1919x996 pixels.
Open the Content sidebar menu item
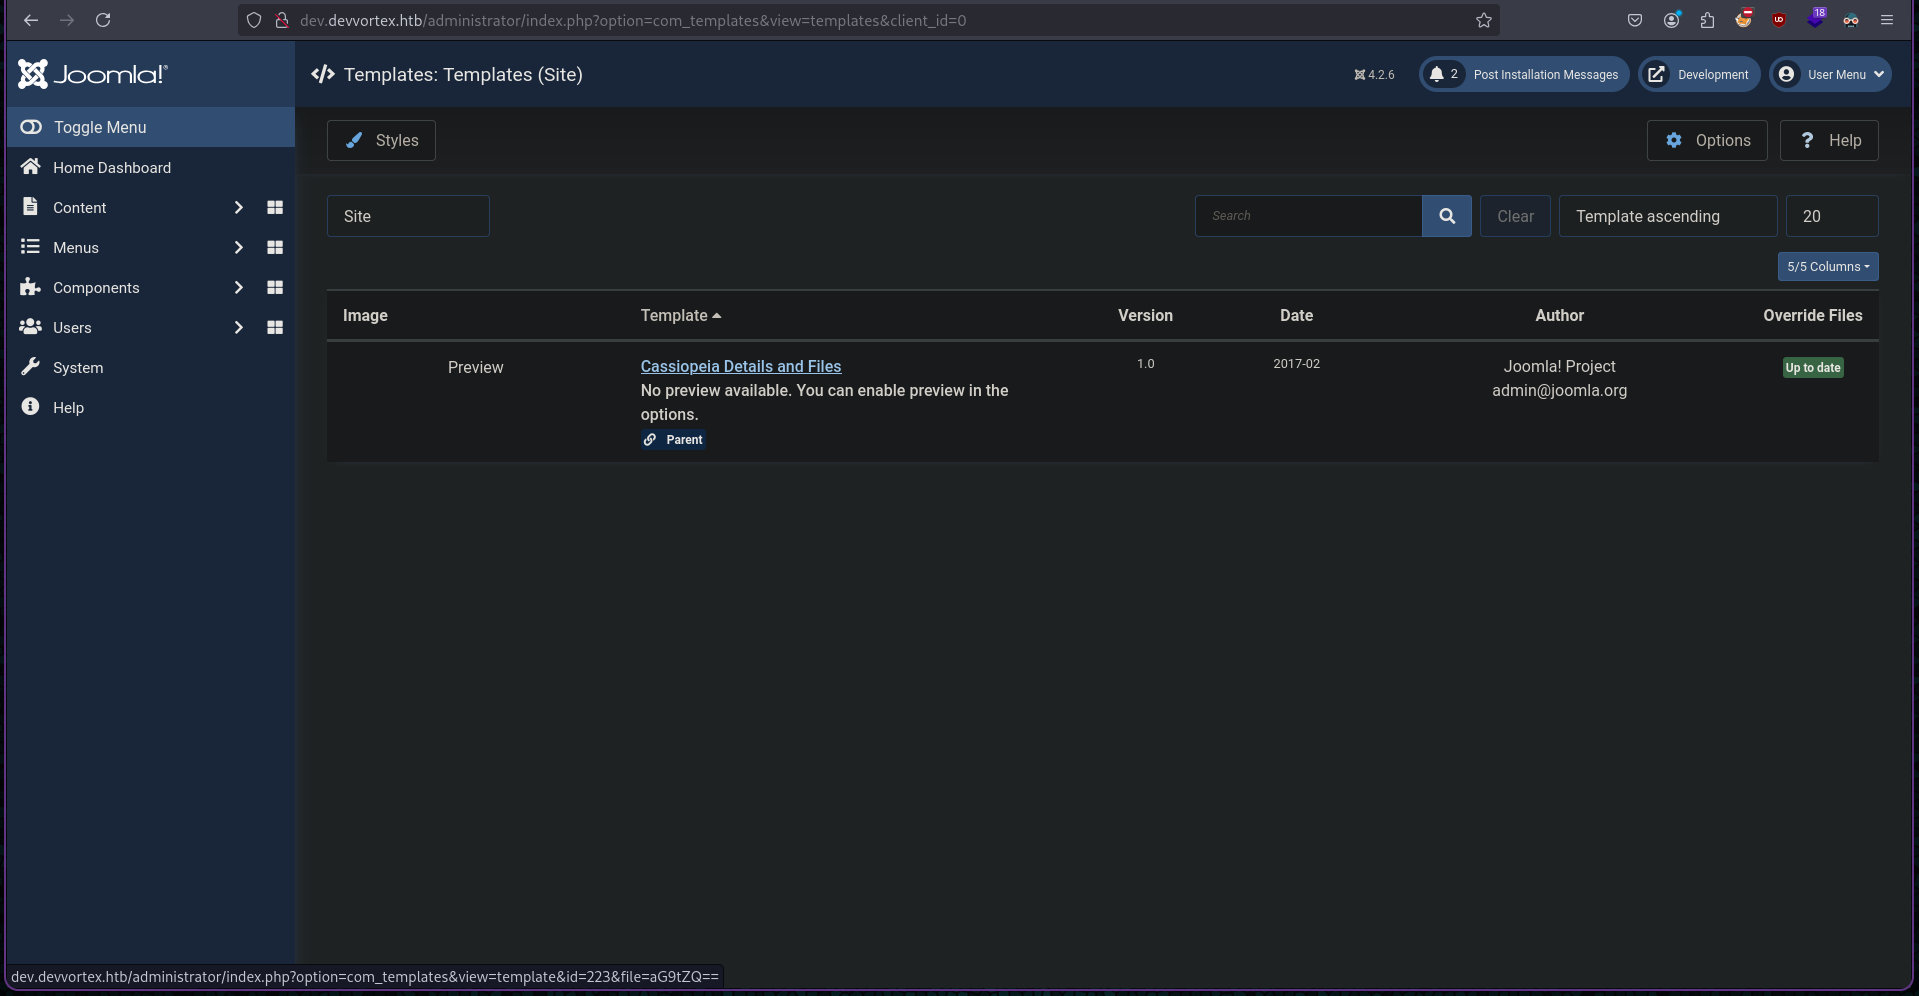pos(80,207)
